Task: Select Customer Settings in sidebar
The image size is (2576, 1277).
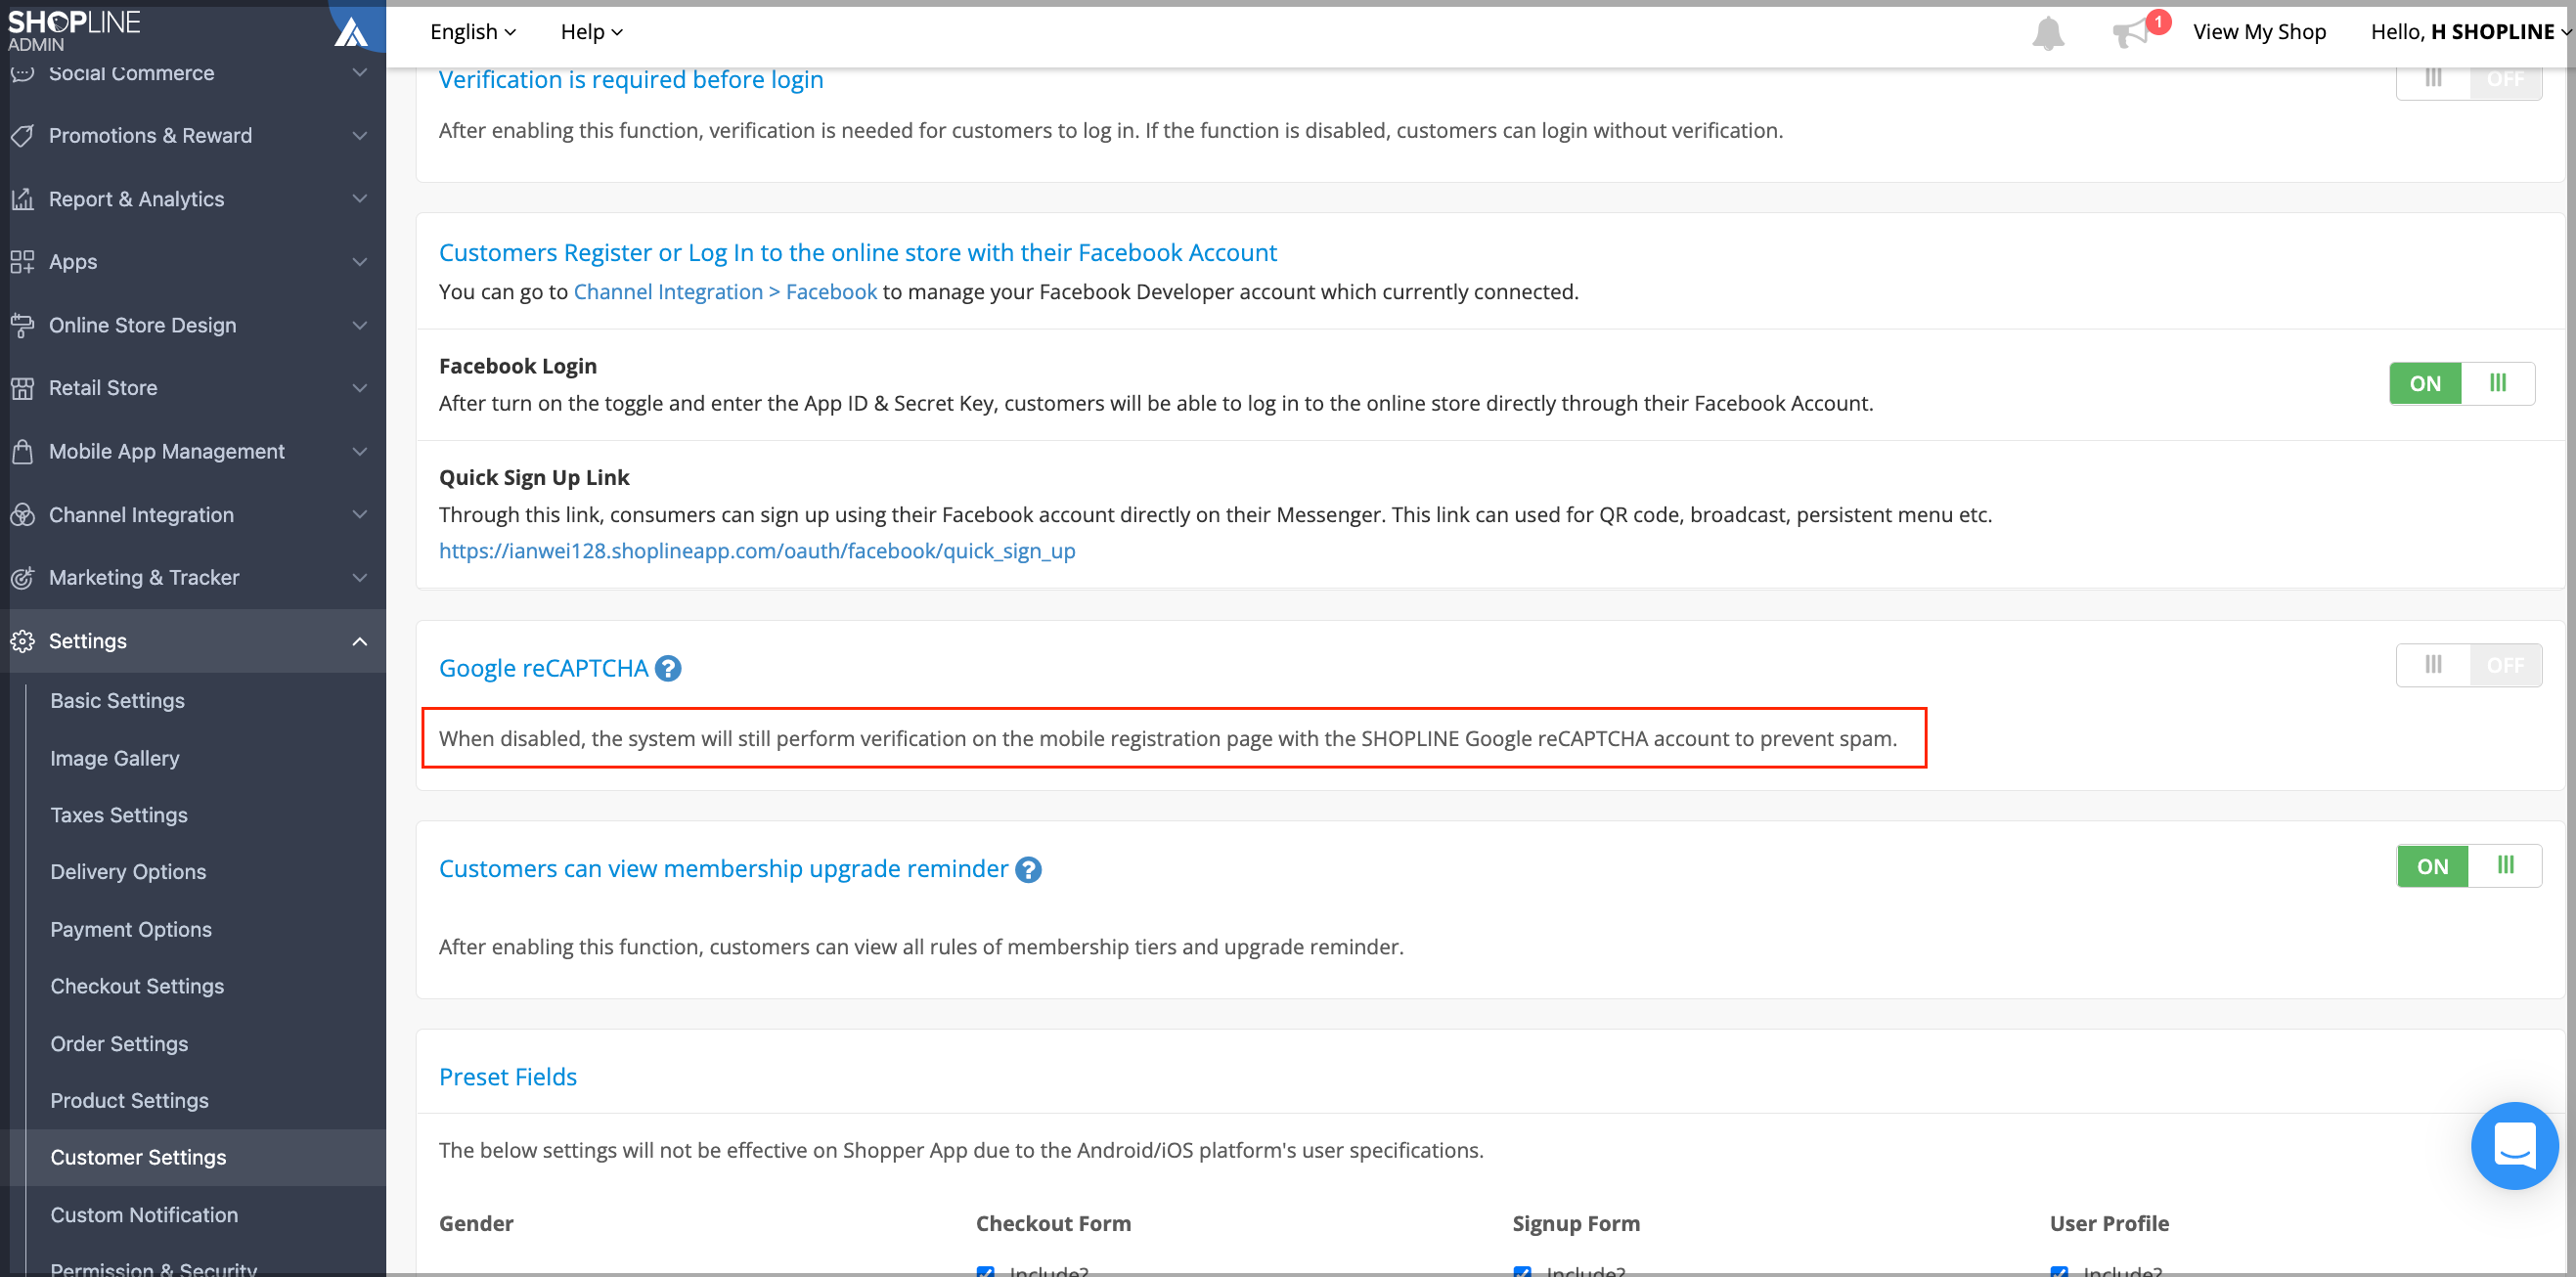Action: pyautogui.click(x=138, y=1158)
